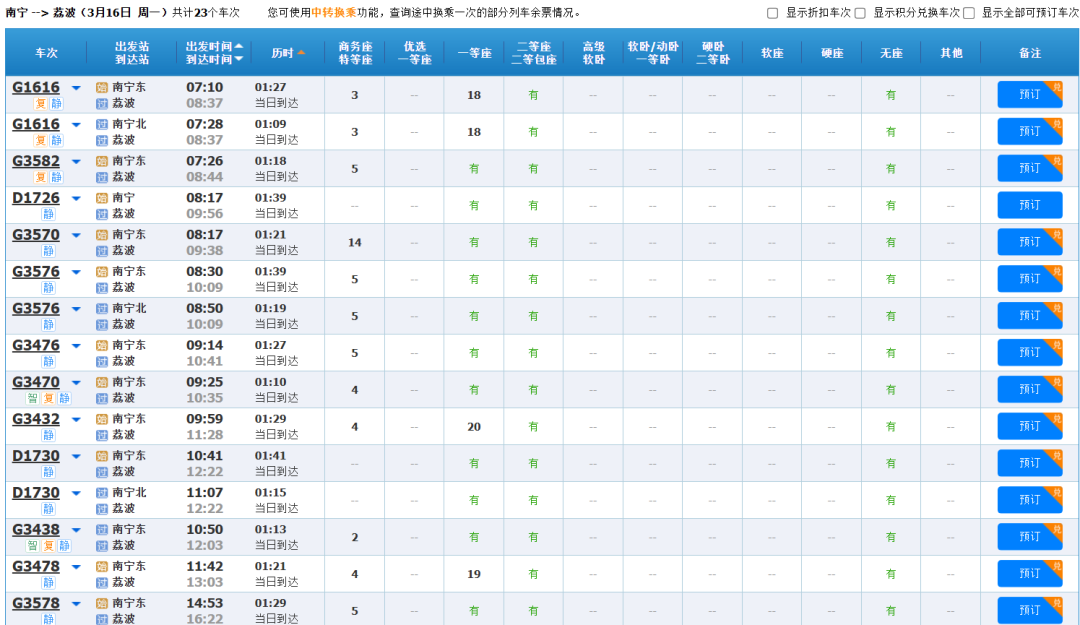
Task: Click the 静 badge under train D1726
Action: coord(48,214)
